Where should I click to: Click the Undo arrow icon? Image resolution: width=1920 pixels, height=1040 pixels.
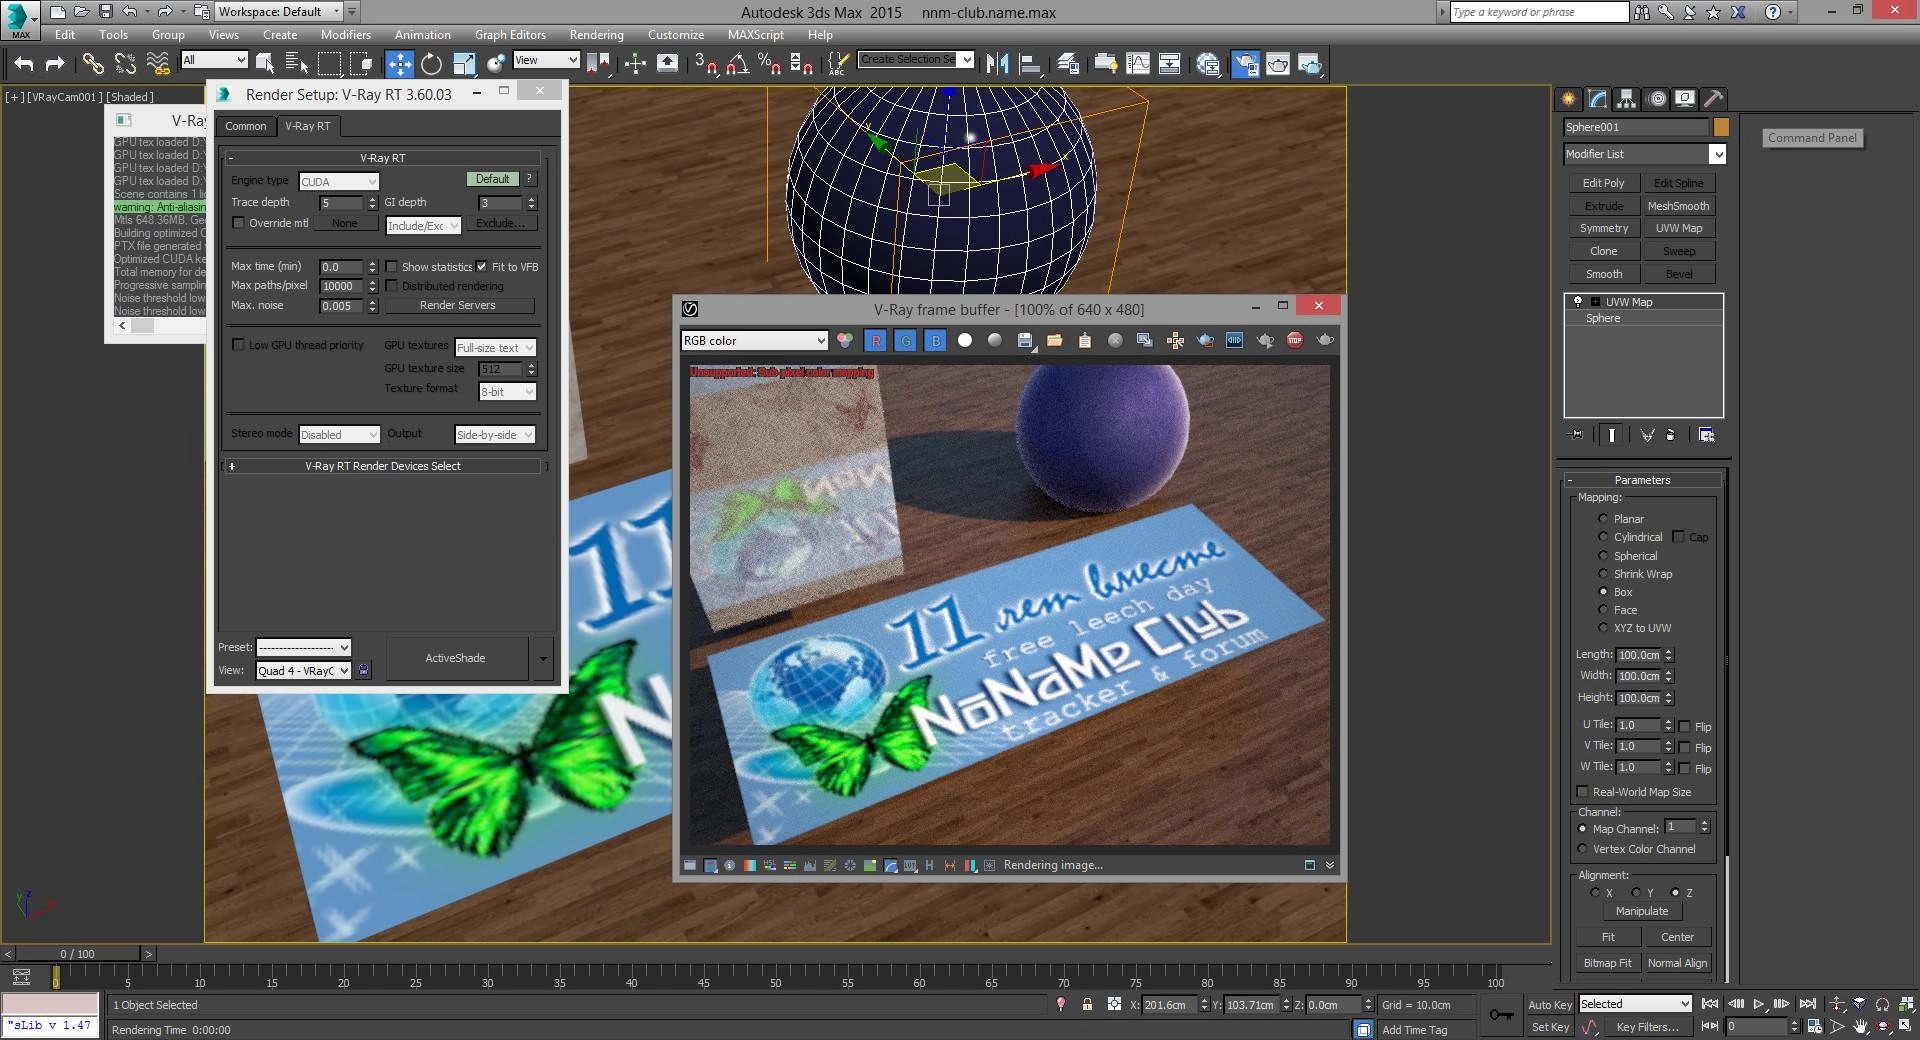click(24, 64)
